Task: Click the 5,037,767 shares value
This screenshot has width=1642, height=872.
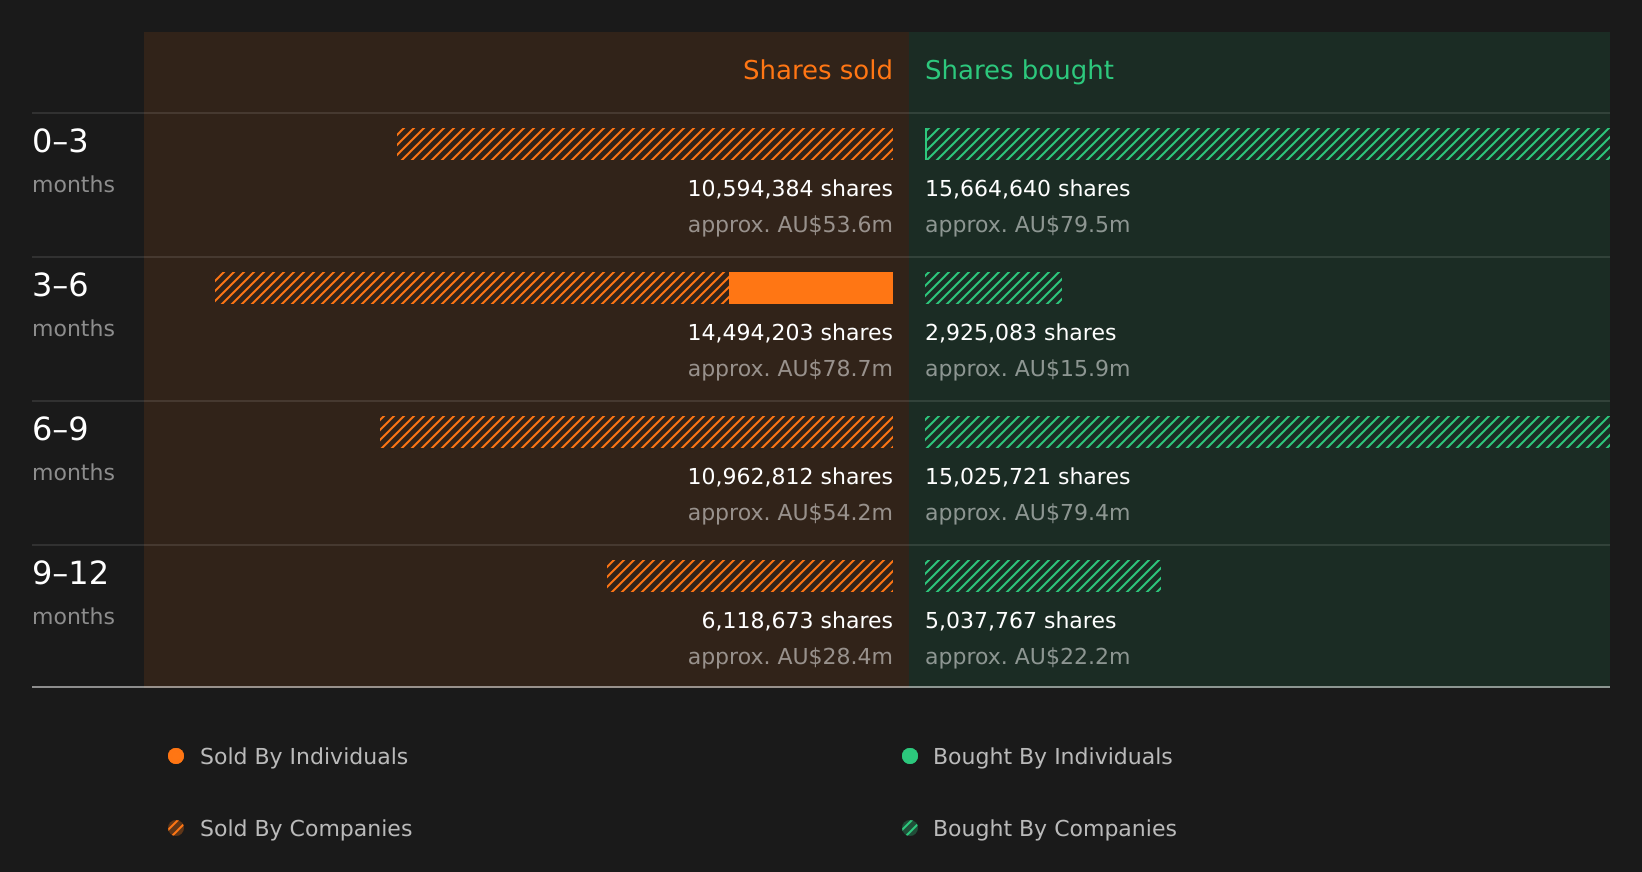Action: pos(1020,621)
